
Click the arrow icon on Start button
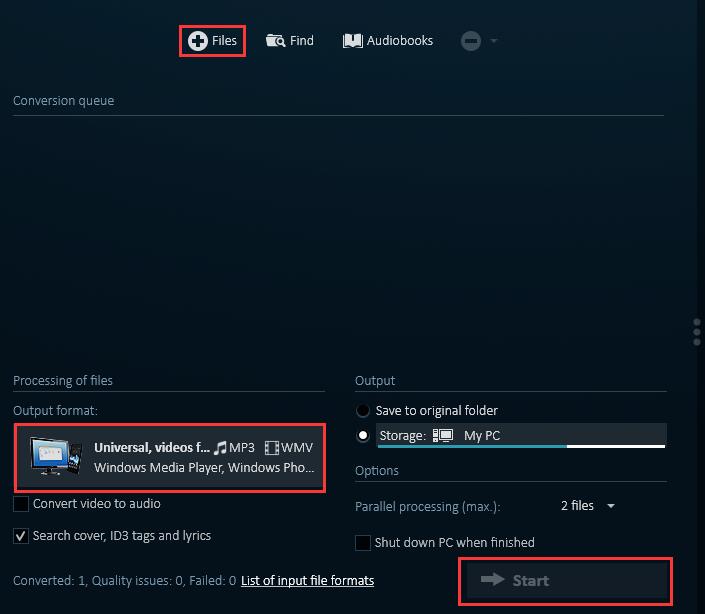[x=492, y=579]
